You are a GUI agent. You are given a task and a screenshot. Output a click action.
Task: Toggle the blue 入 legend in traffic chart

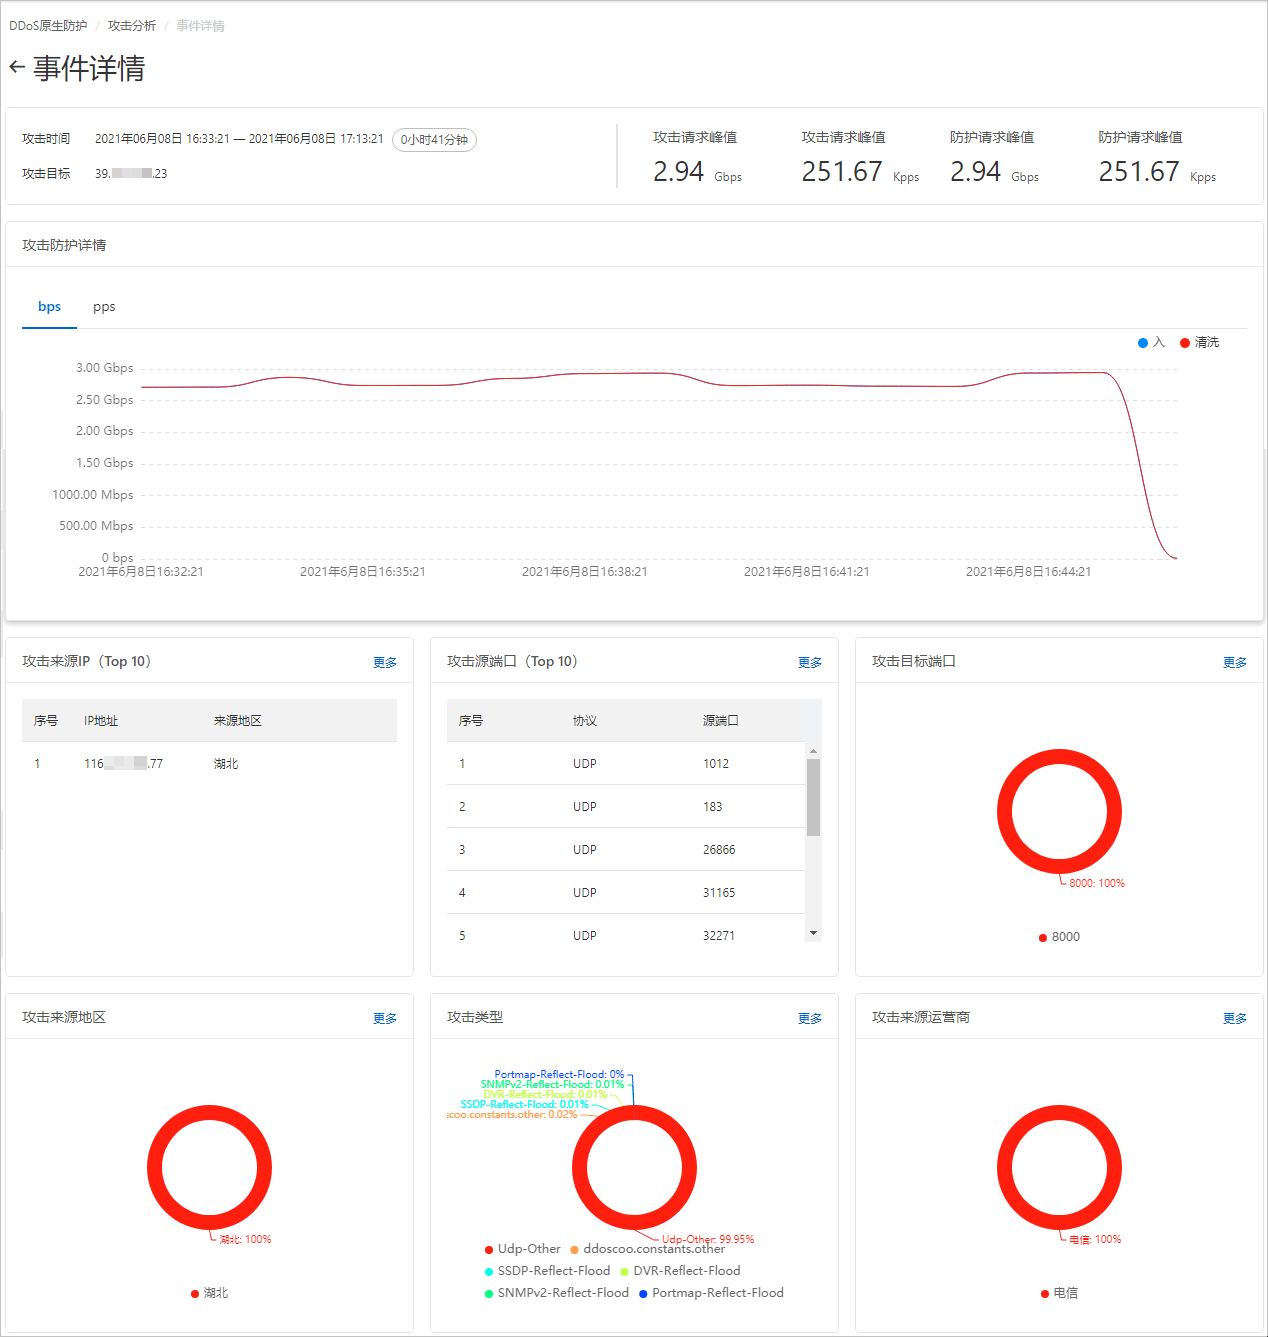[1148, 342]
